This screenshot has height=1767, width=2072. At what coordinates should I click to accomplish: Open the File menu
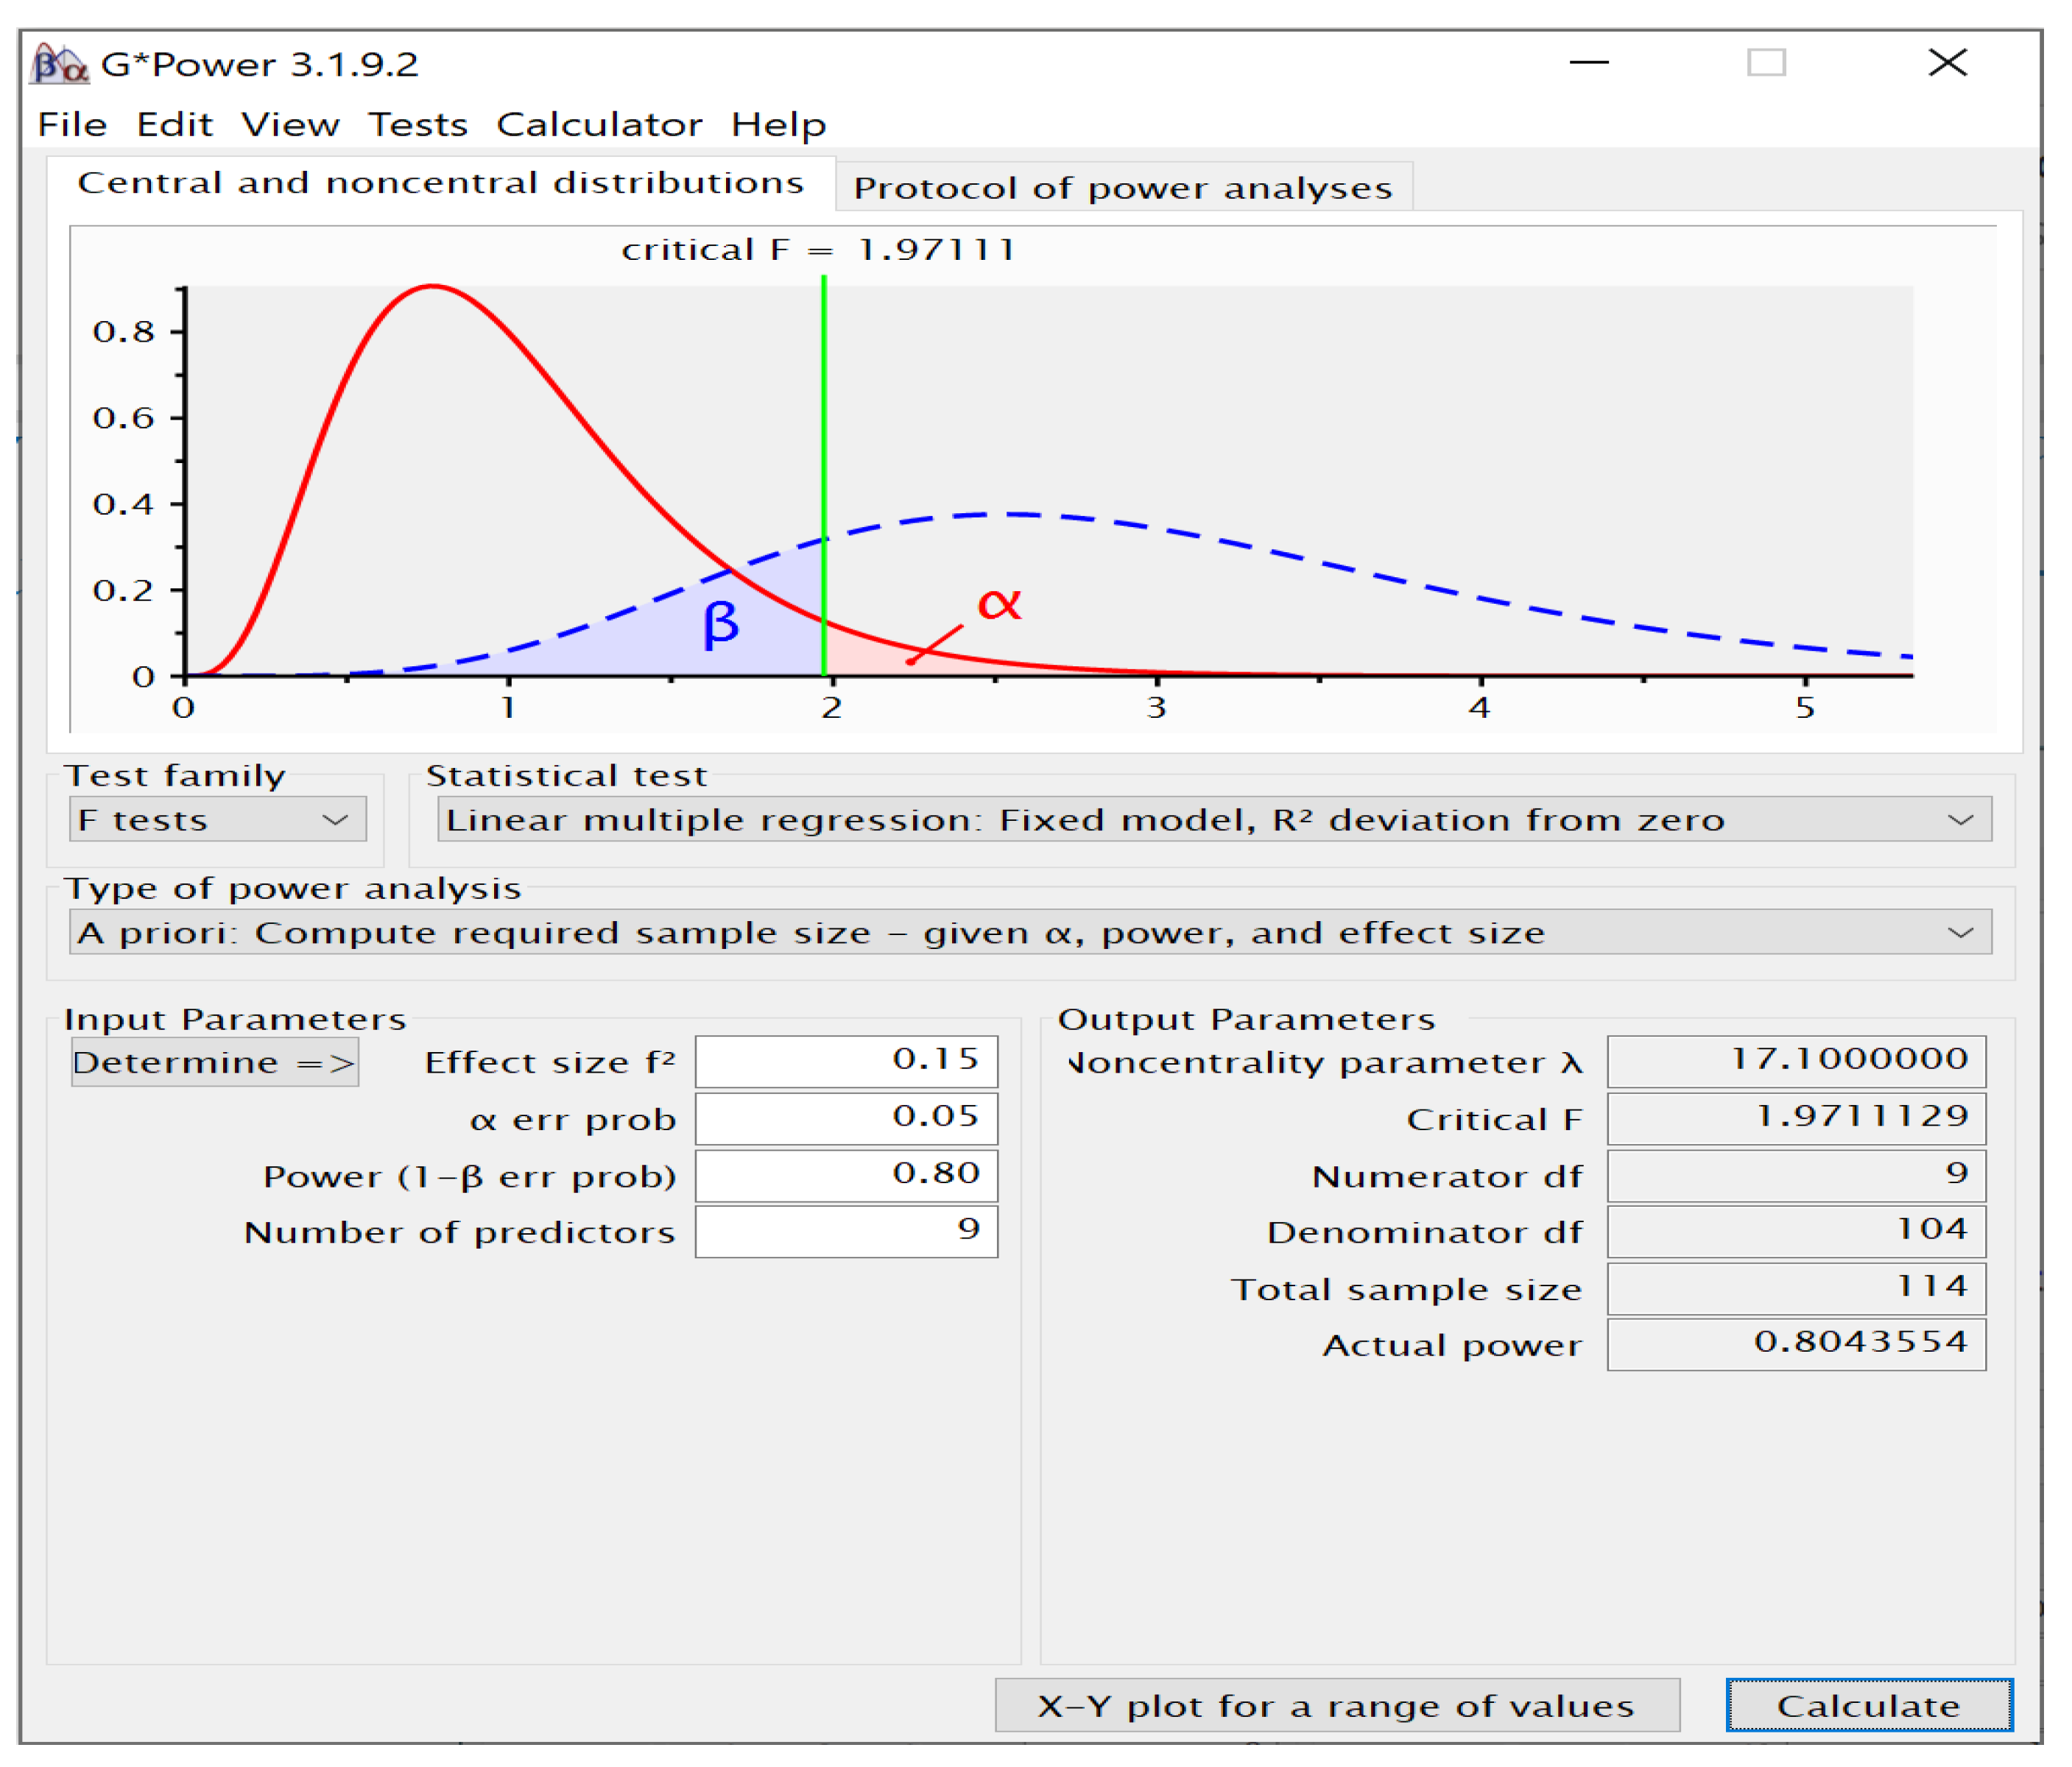click(72, 125)
